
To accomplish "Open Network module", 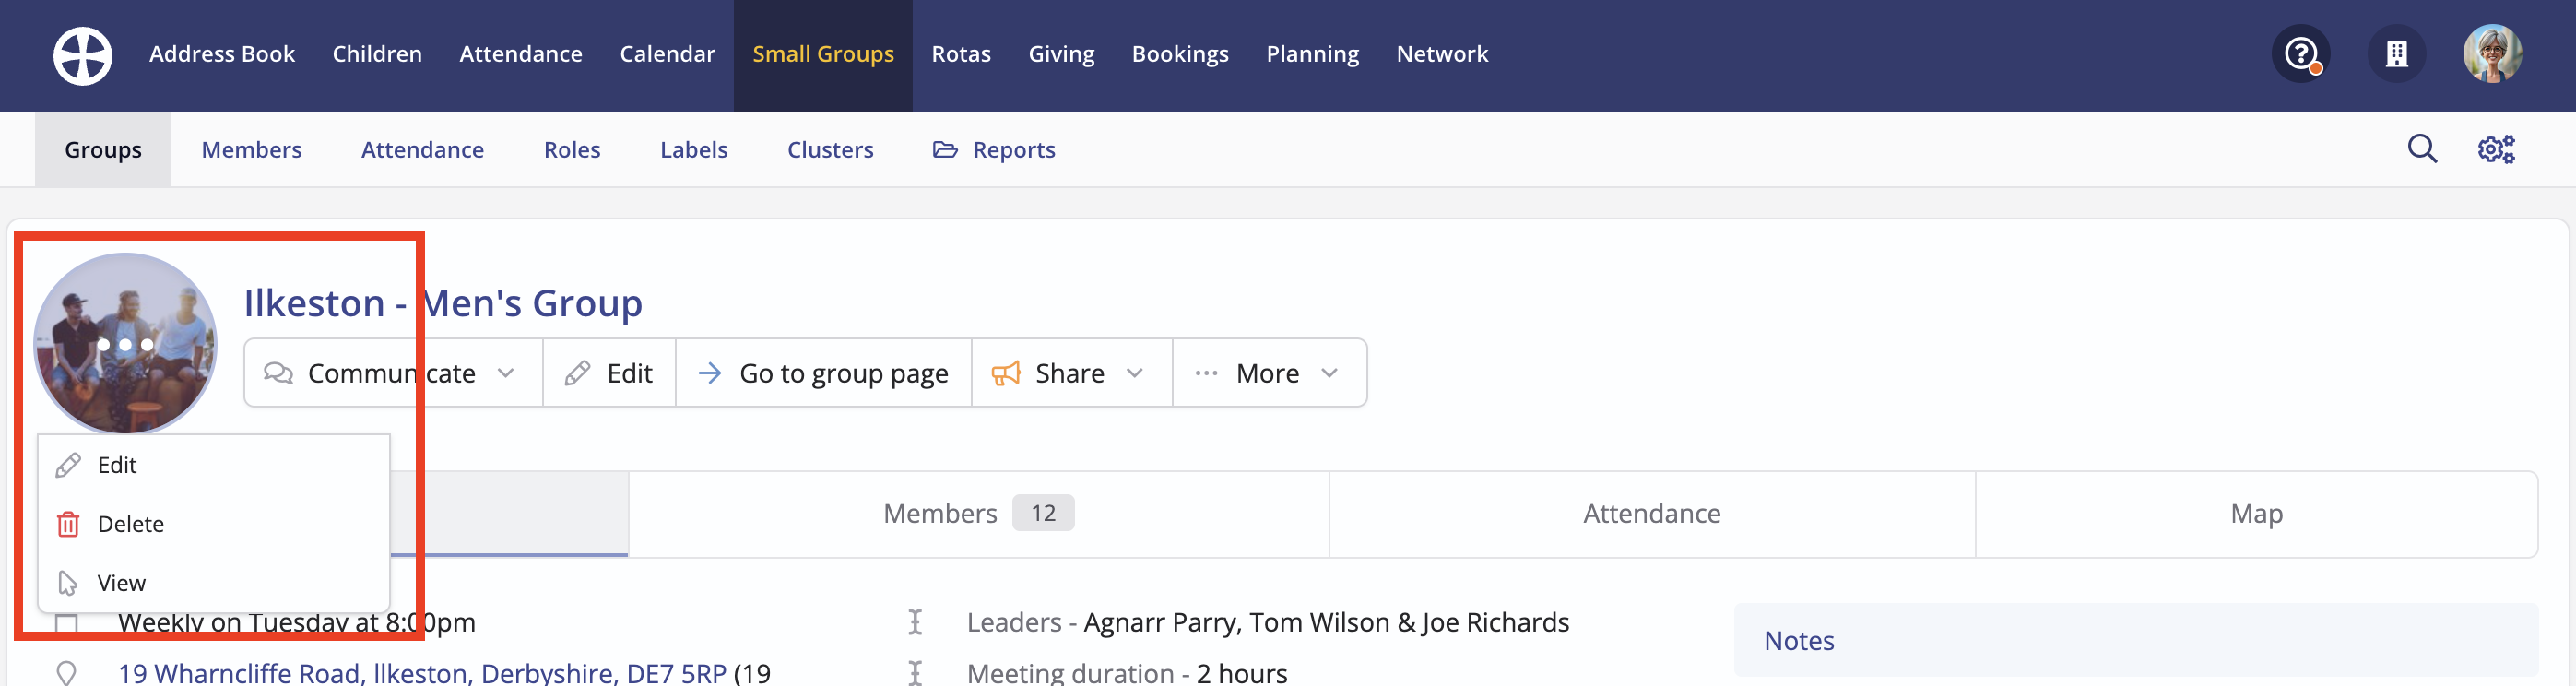I will pyautogui.click(x=1442, y=54).
